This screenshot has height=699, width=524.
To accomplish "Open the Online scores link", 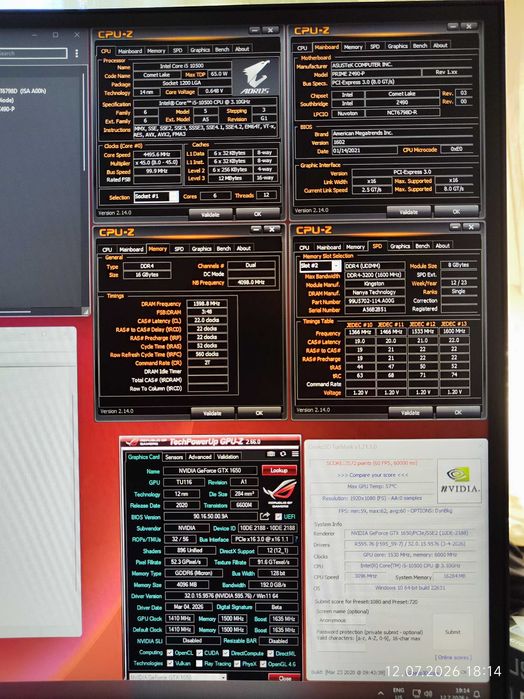I will coord(454,658).
